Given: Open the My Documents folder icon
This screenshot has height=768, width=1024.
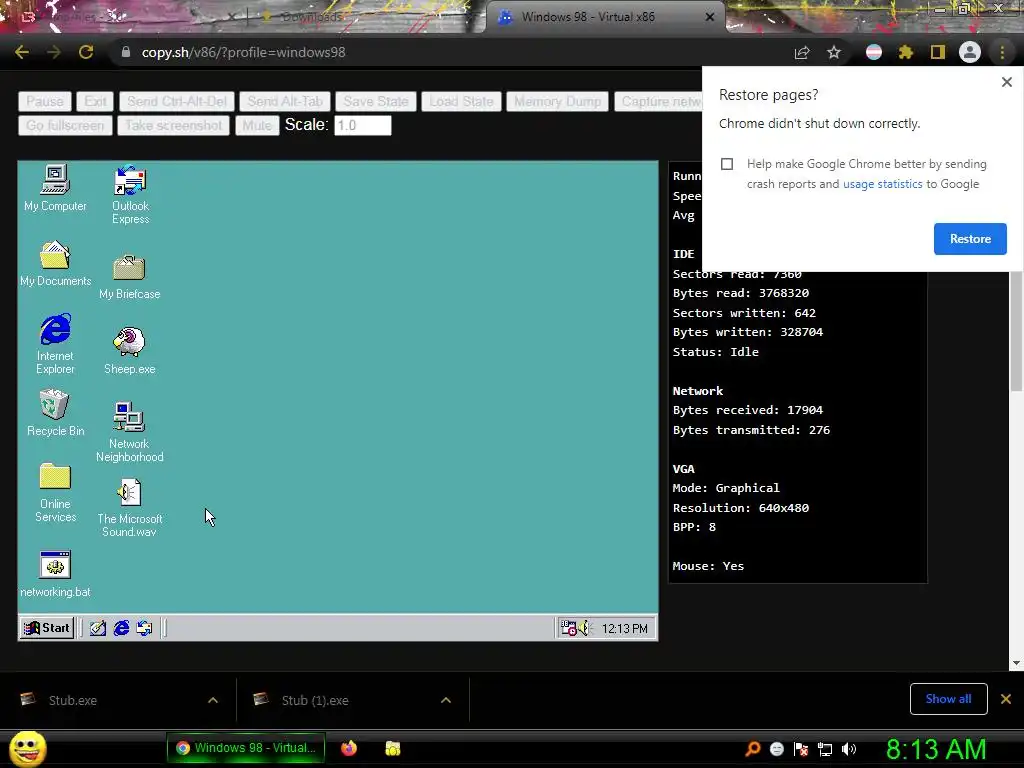Looking at the screenshot, I should pos(55,264).
